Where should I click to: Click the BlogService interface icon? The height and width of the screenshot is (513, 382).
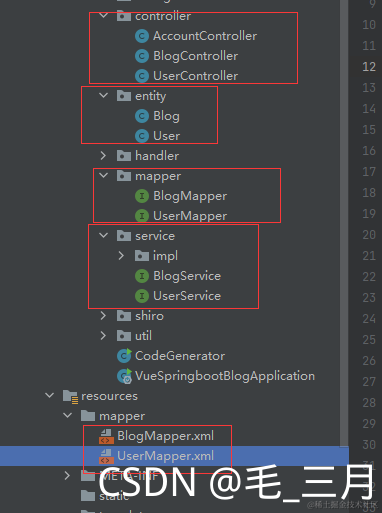[142, 276]
